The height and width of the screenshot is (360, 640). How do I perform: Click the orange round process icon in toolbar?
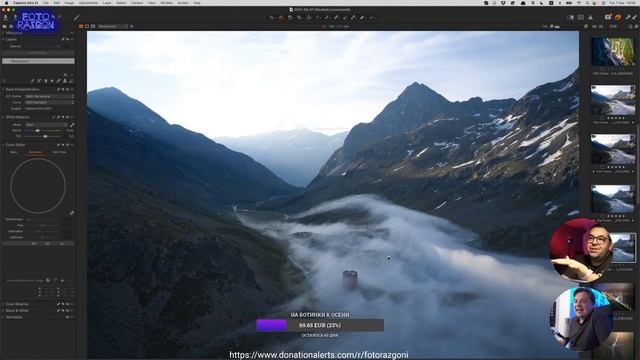coord(618,17)
